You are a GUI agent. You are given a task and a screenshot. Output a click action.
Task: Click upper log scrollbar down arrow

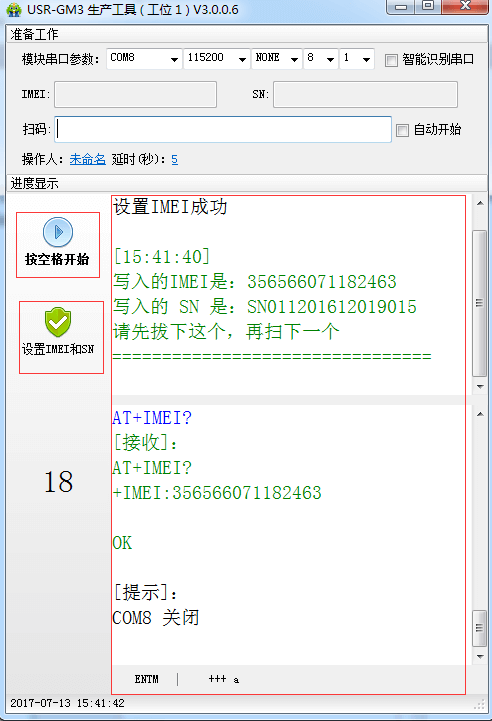coord(480,387)
